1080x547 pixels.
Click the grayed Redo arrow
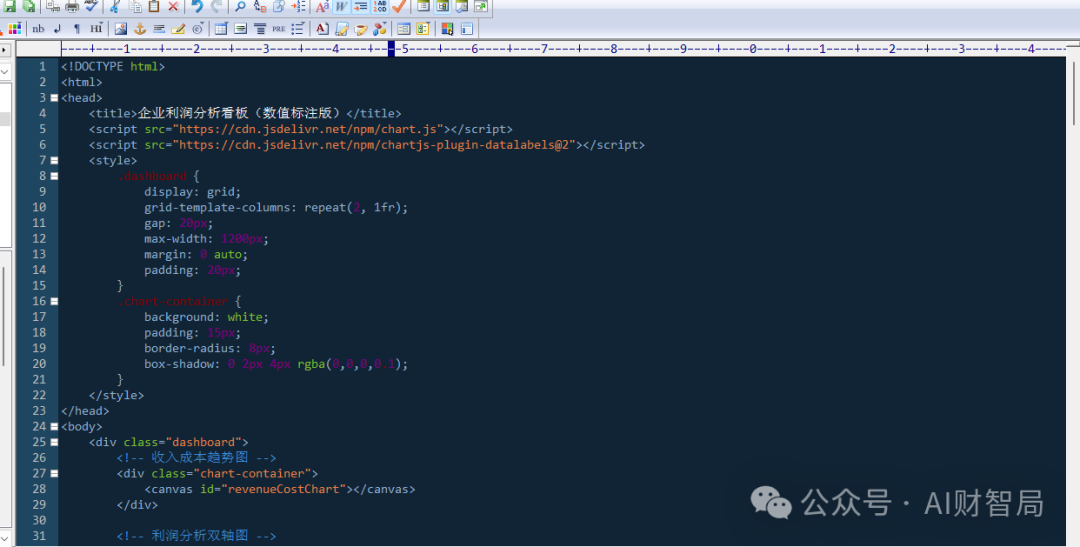click(x=216, y=6)
